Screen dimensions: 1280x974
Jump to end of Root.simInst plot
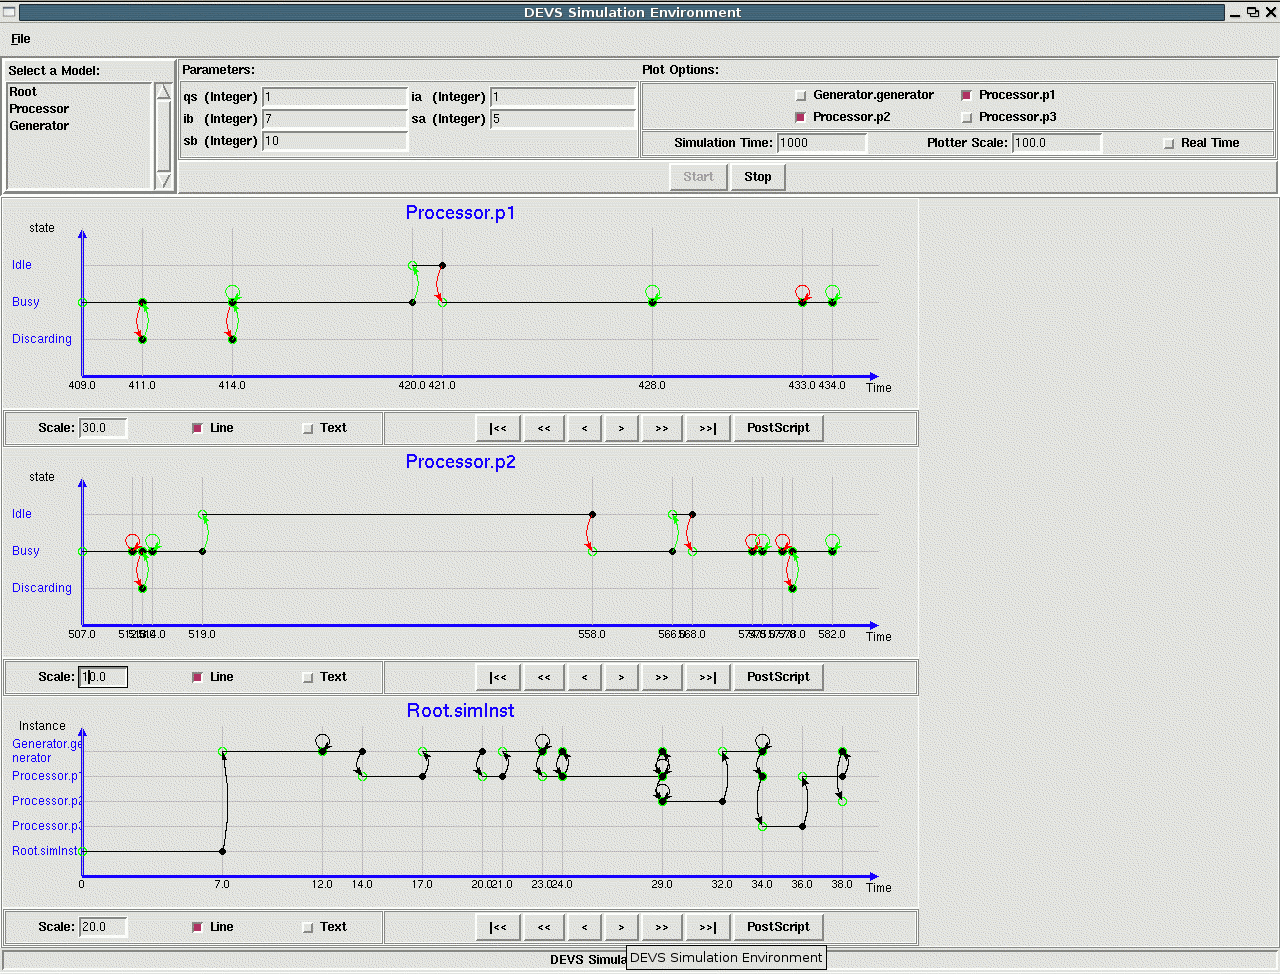(708, 927)
